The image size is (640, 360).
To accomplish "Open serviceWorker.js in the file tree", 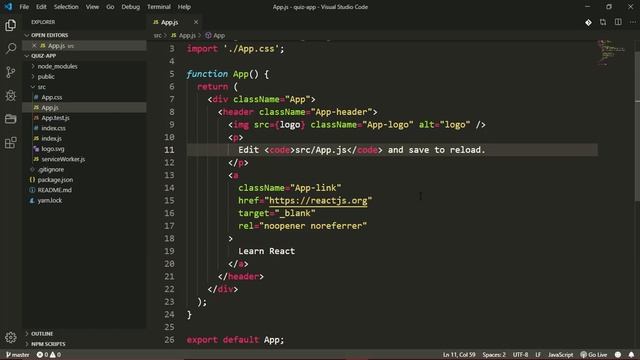I will (63, 159).
